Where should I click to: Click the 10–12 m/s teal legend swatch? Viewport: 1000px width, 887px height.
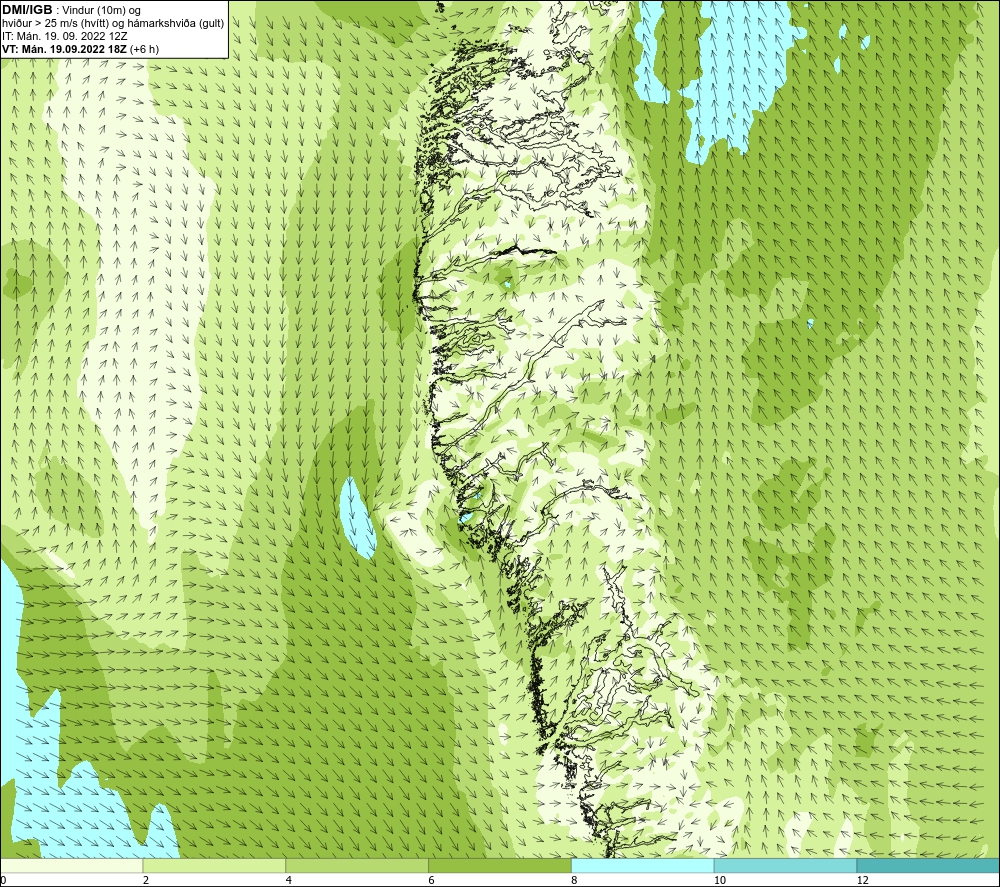[786, 865]
